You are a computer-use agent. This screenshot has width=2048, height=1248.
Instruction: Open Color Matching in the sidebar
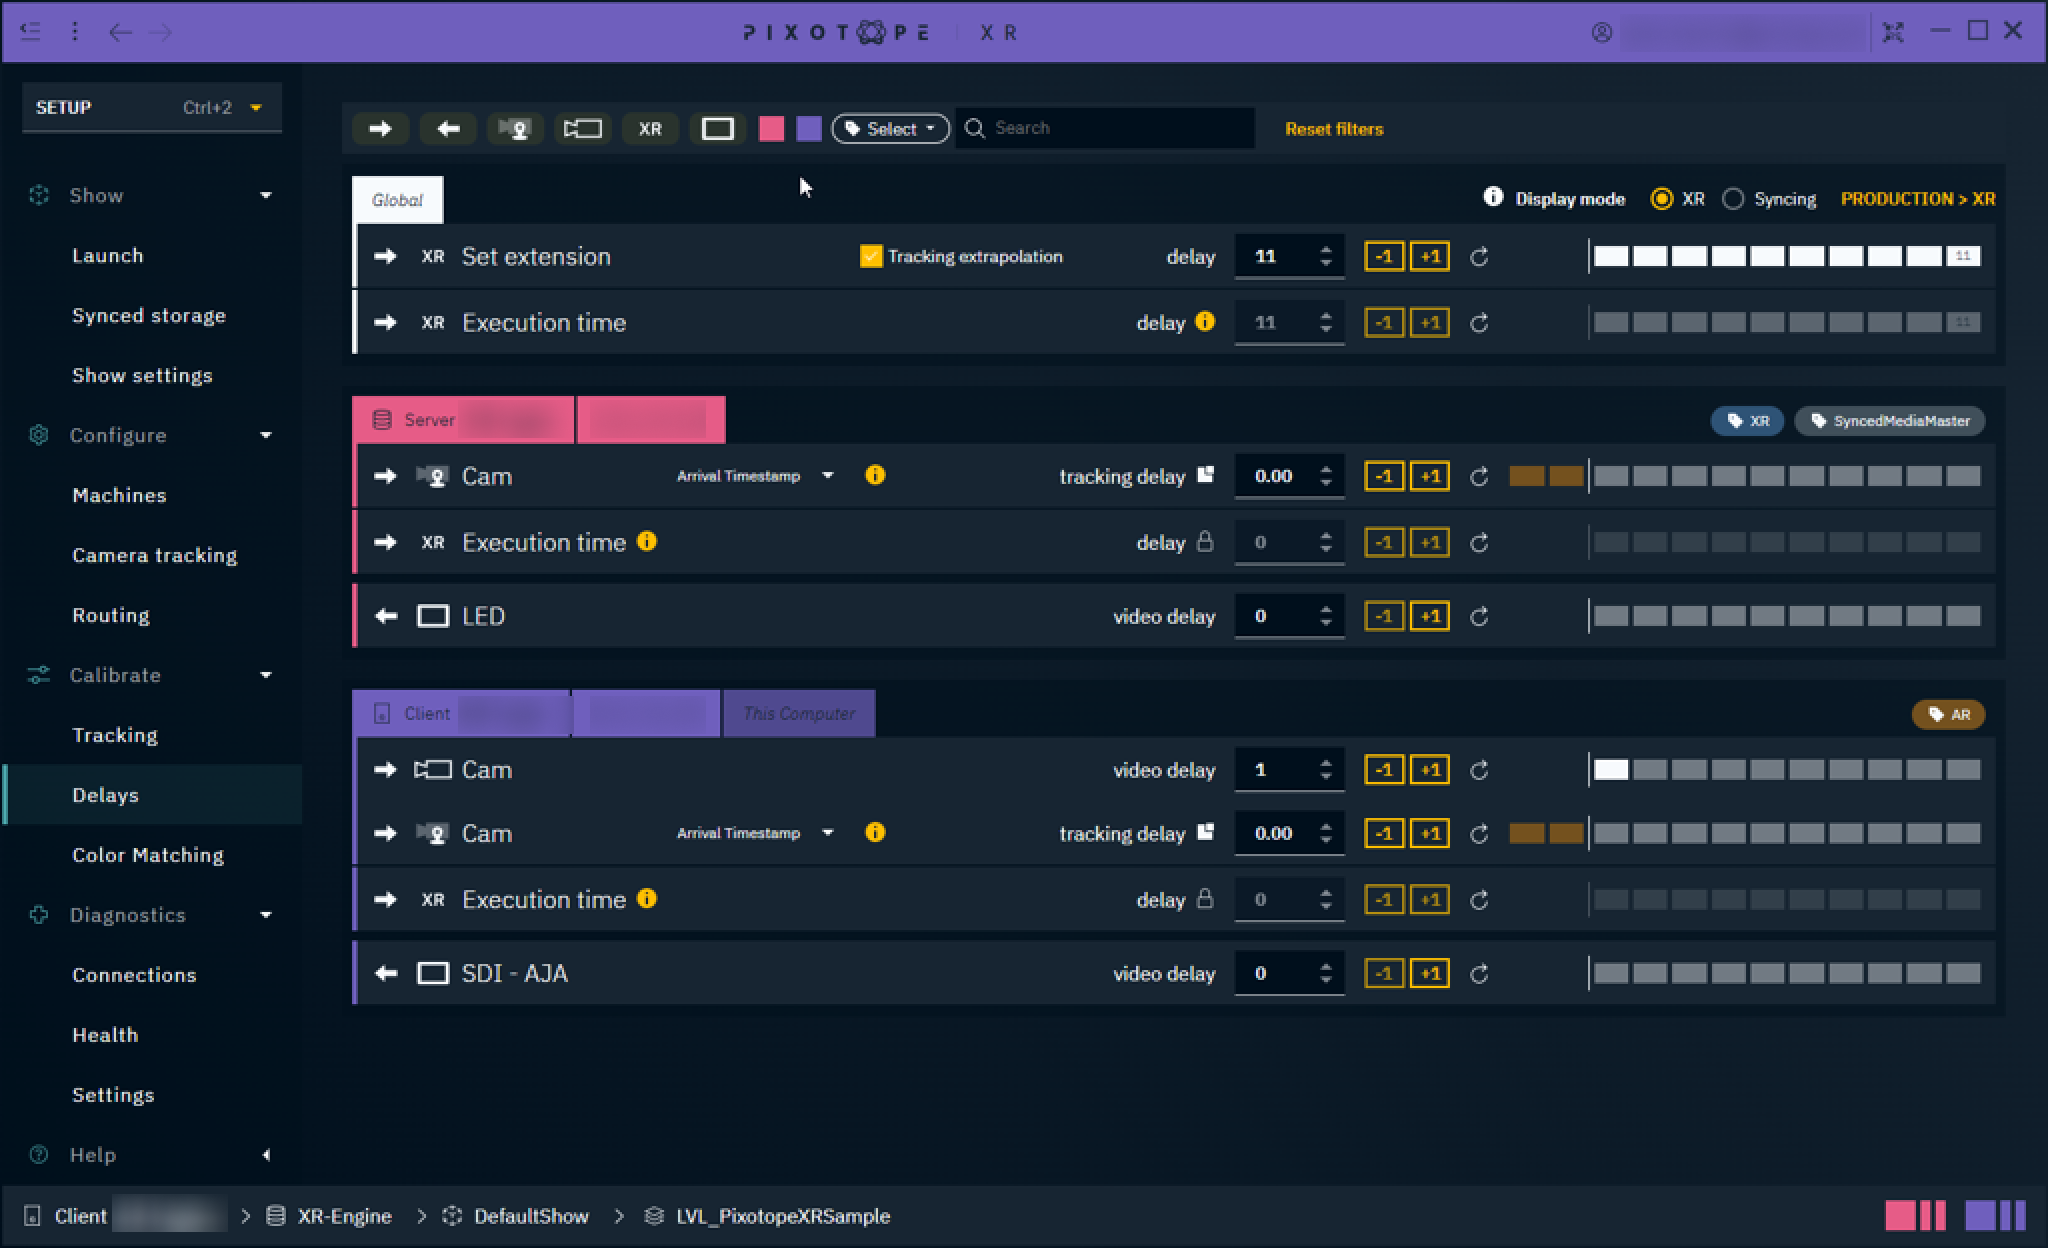(x=148, y=855)
